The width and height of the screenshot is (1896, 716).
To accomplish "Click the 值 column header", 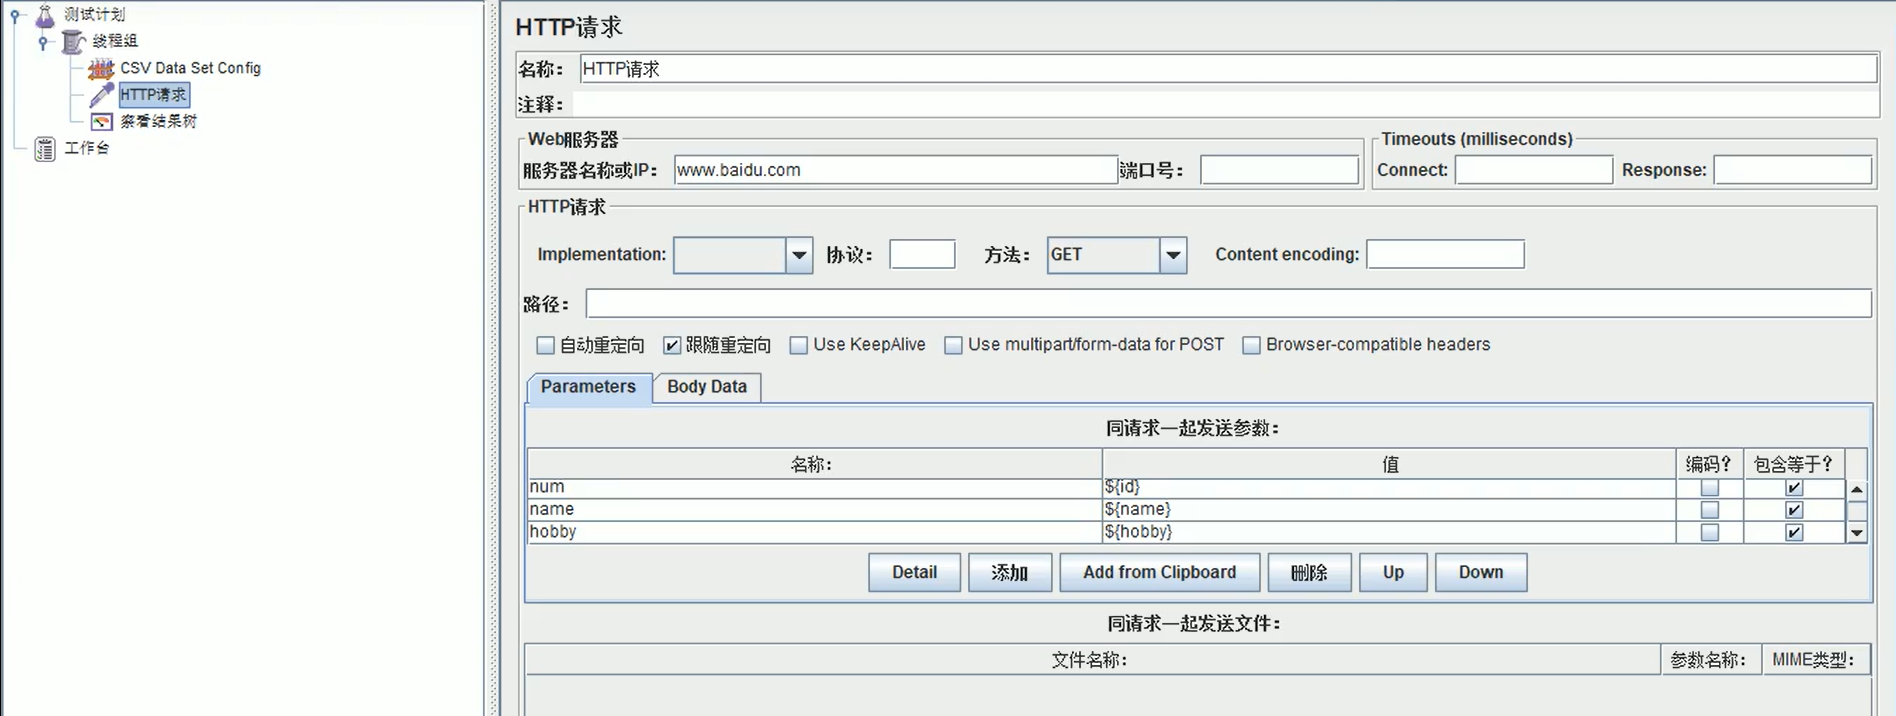I will 1389,464.
